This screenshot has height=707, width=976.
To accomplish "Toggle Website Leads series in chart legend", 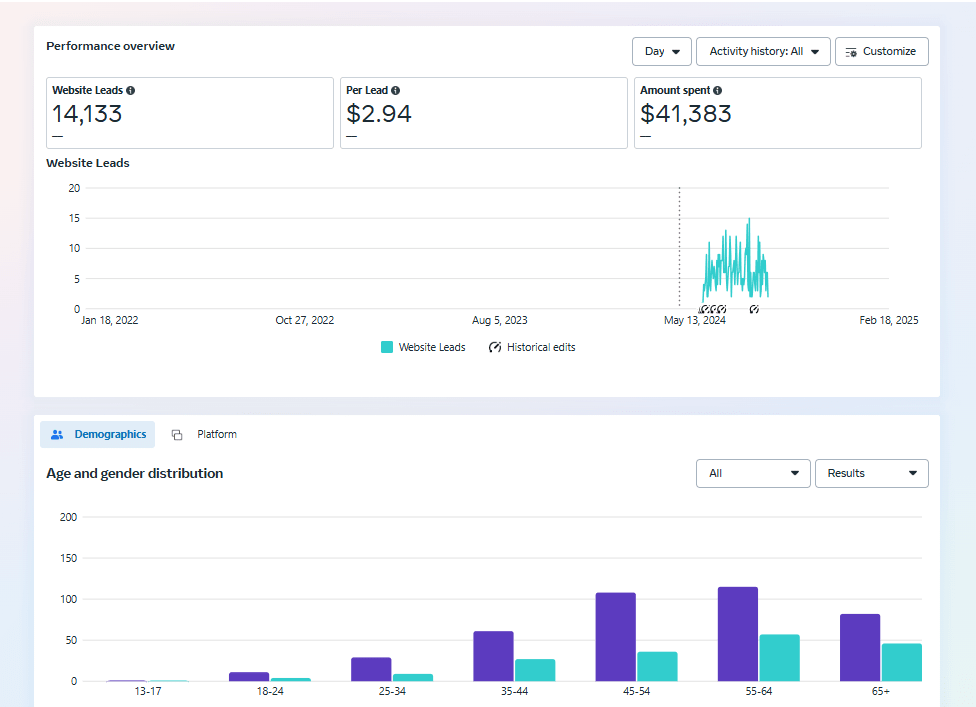I will click(431, 348).
